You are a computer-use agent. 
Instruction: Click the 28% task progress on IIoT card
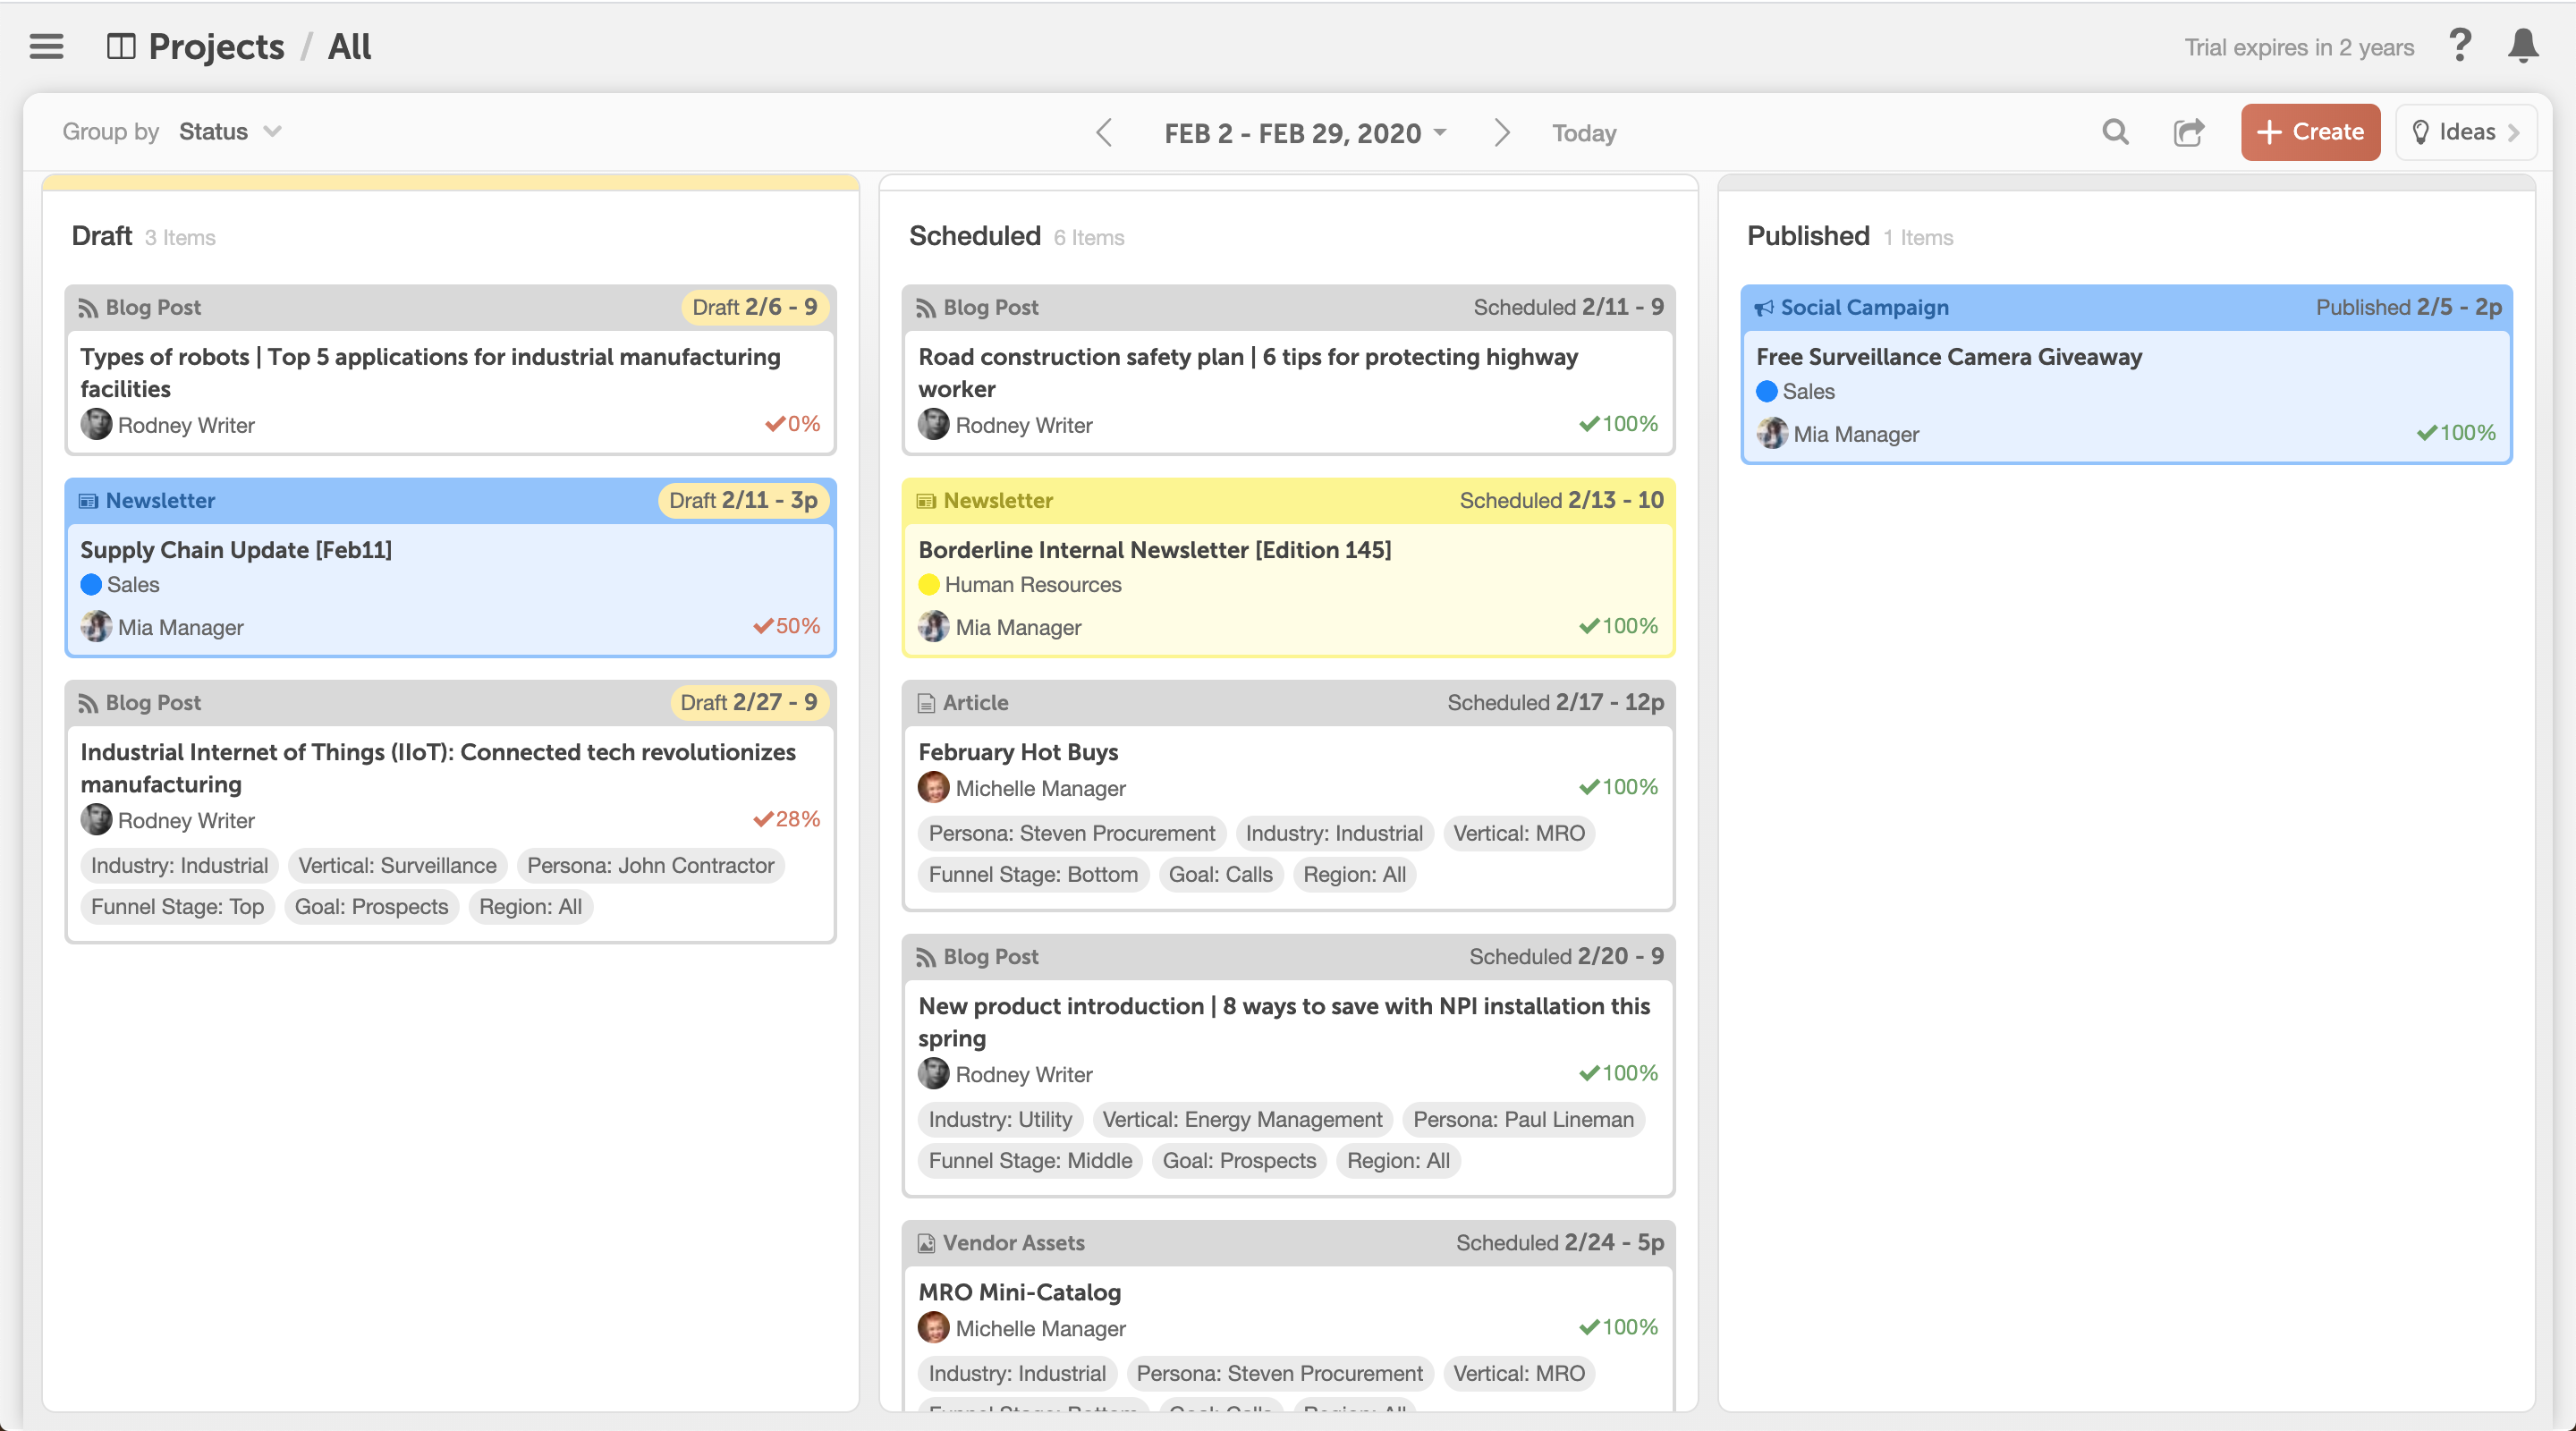[x=787, y=819]
